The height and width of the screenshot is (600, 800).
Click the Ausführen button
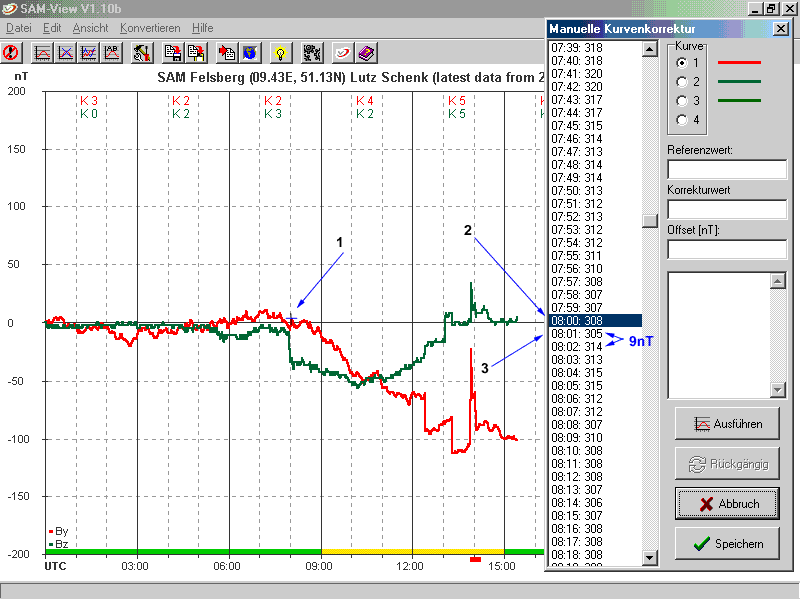click(x=727, y=423)
